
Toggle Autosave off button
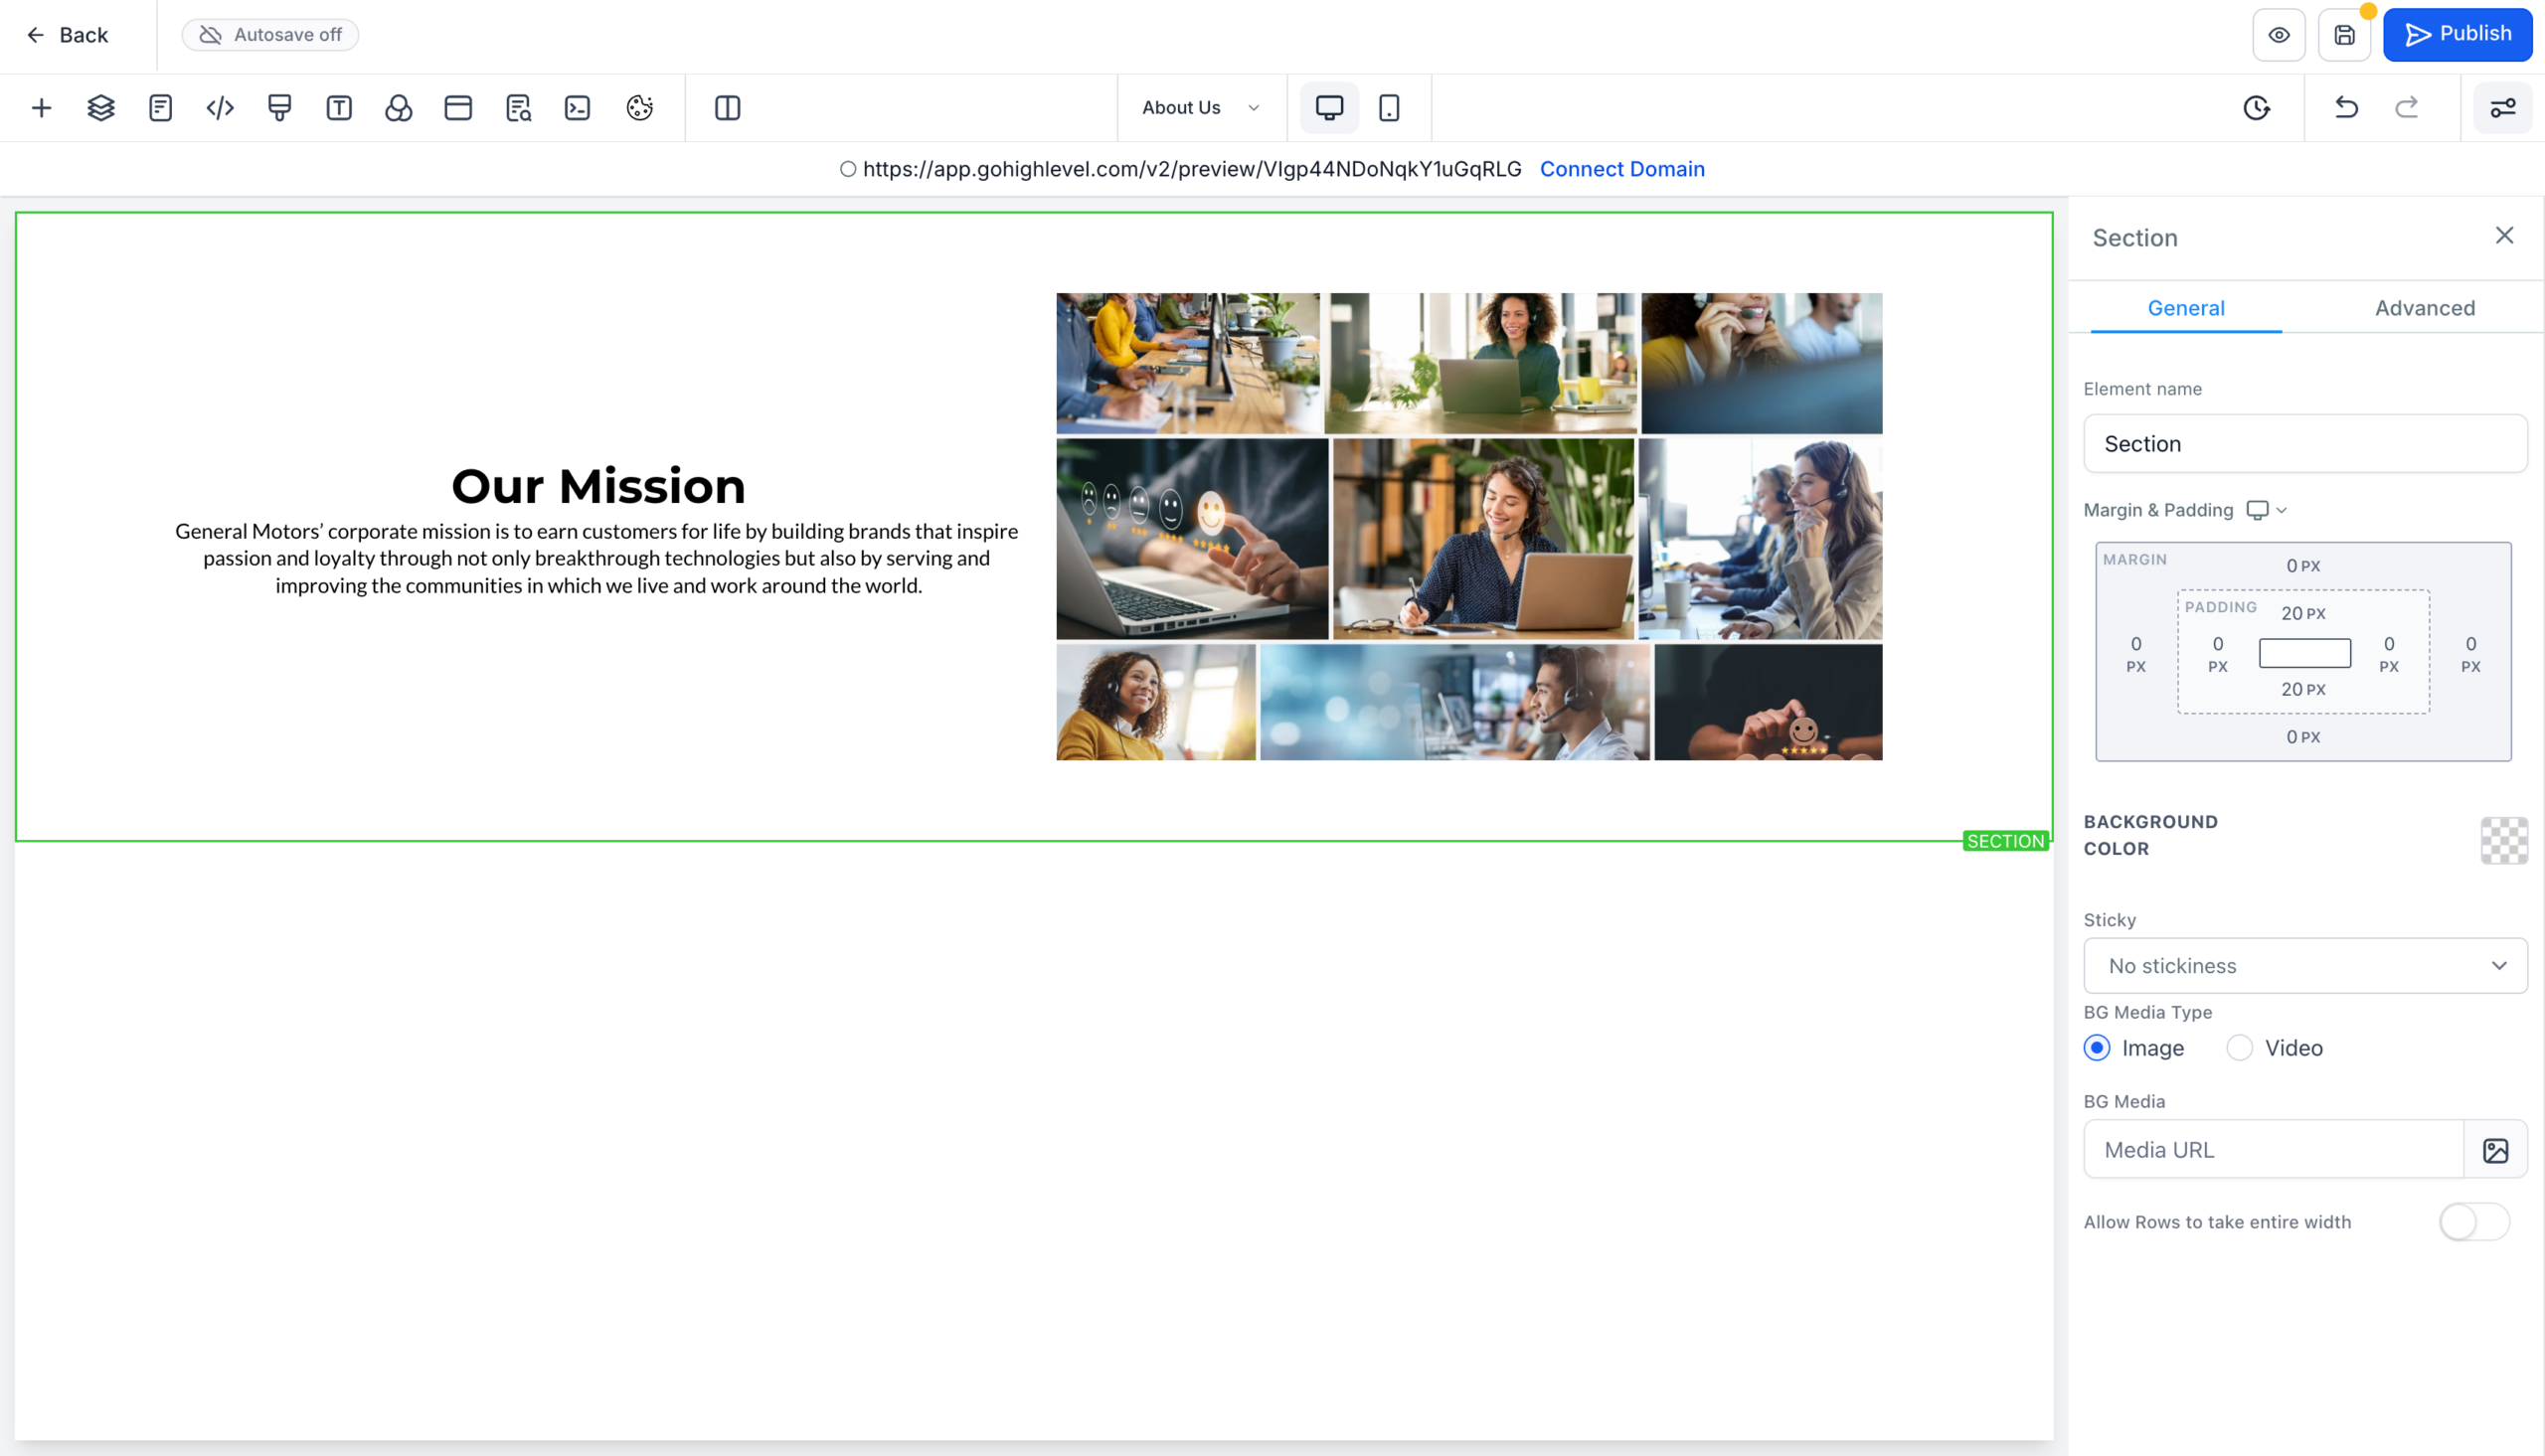[x=270, y=34]
